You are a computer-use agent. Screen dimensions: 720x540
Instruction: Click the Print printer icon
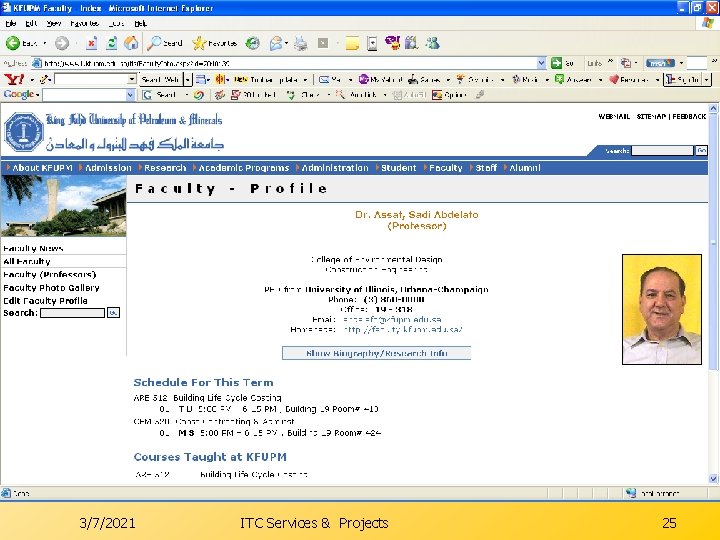(x=301, y=43)
